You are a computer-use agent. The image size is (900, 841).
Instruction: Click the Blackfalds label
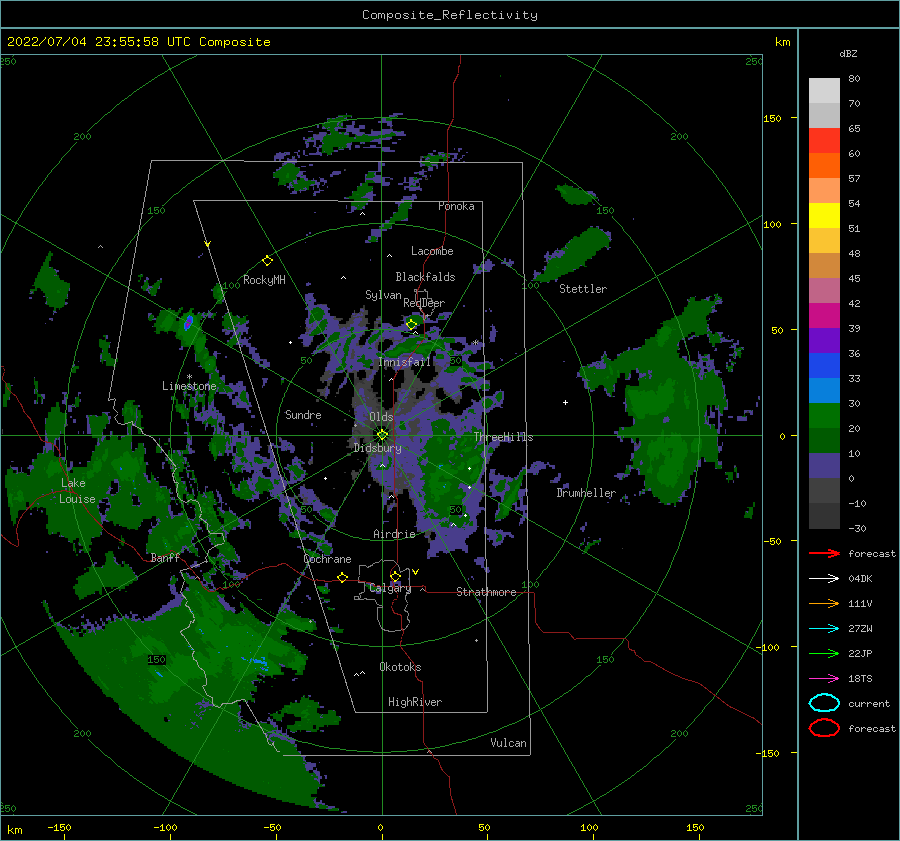[425, 277]
